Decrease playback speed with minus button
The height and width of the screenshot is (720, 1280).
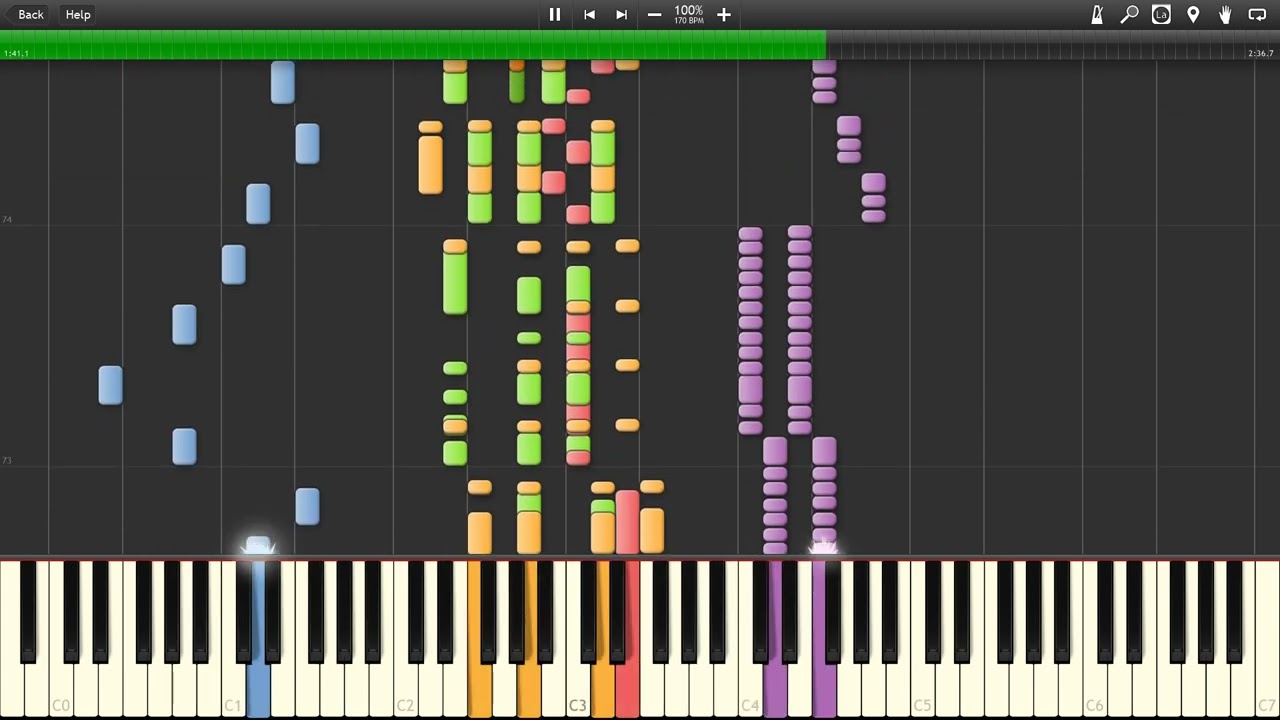(654, 14)
